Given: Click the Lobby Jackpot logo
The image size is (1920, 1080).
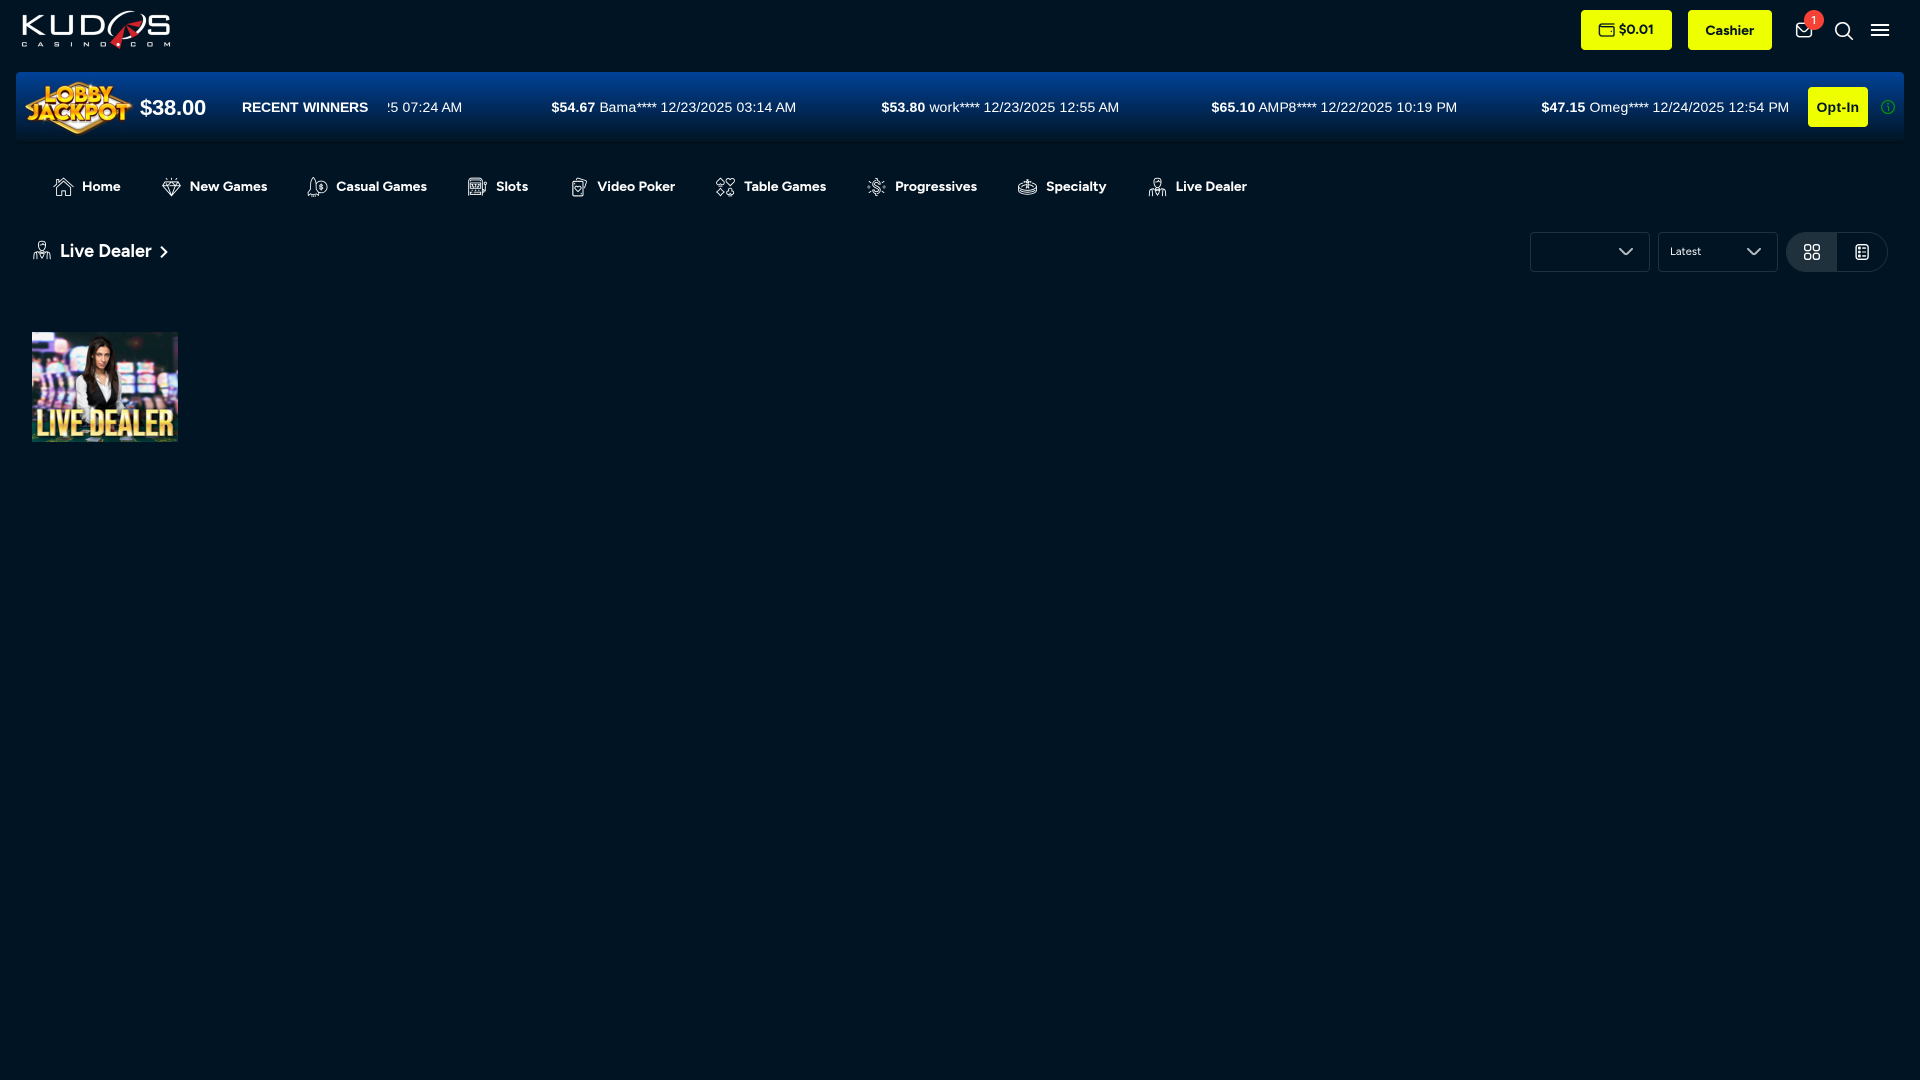Looking at the screenshot, I should click(78, 107).
